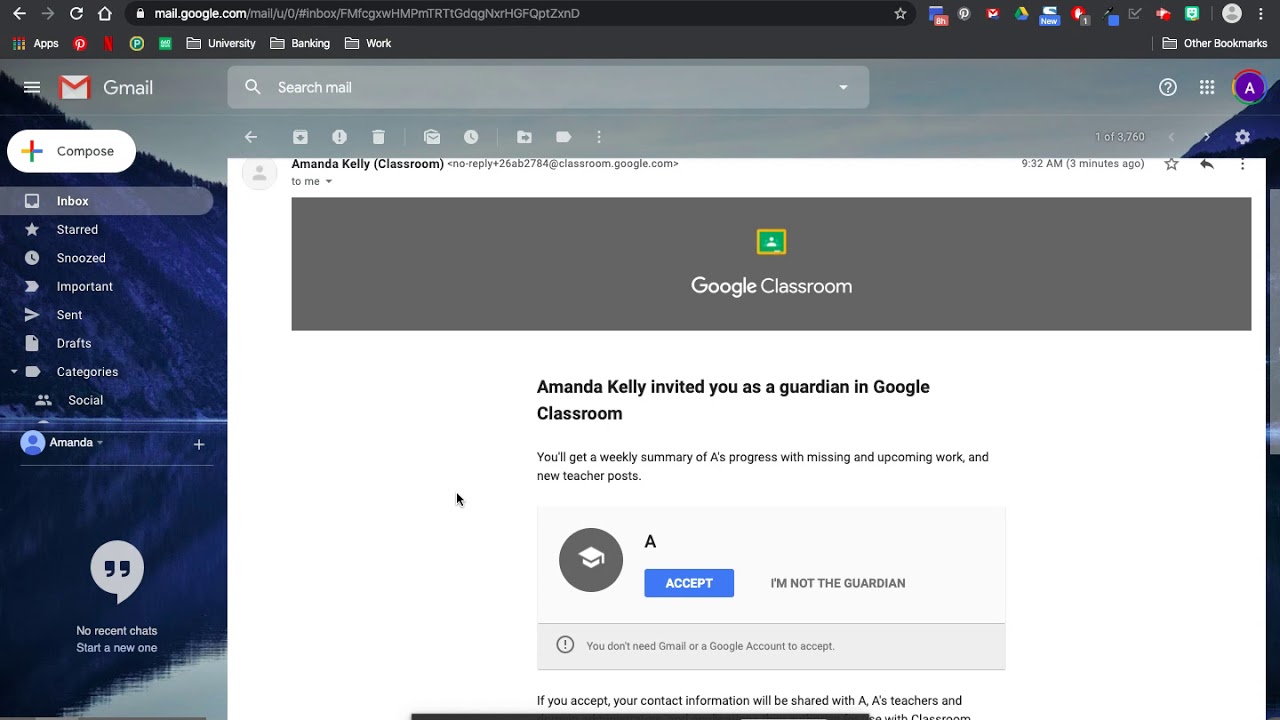Open Other Bookmarks folder
1280x720 pixels.
[x=1215, y=44]
